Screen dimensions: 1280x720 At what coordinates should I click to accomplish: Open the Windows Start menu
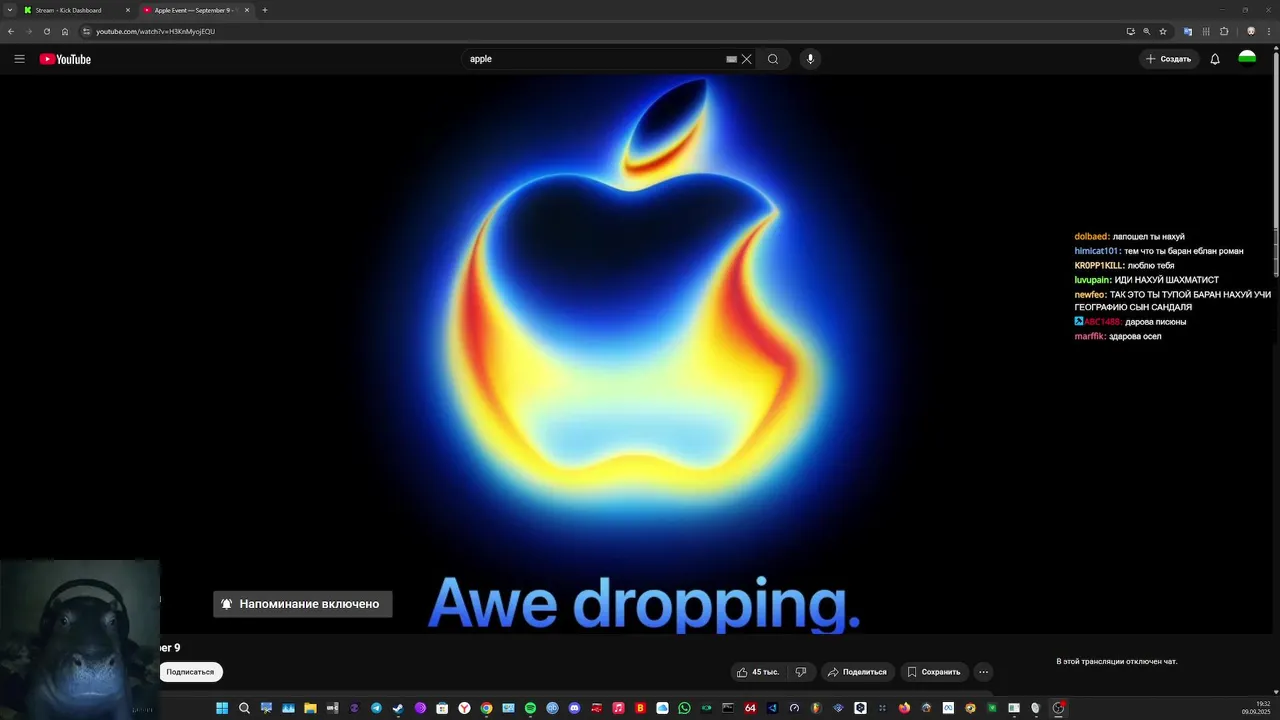point(222,708)
